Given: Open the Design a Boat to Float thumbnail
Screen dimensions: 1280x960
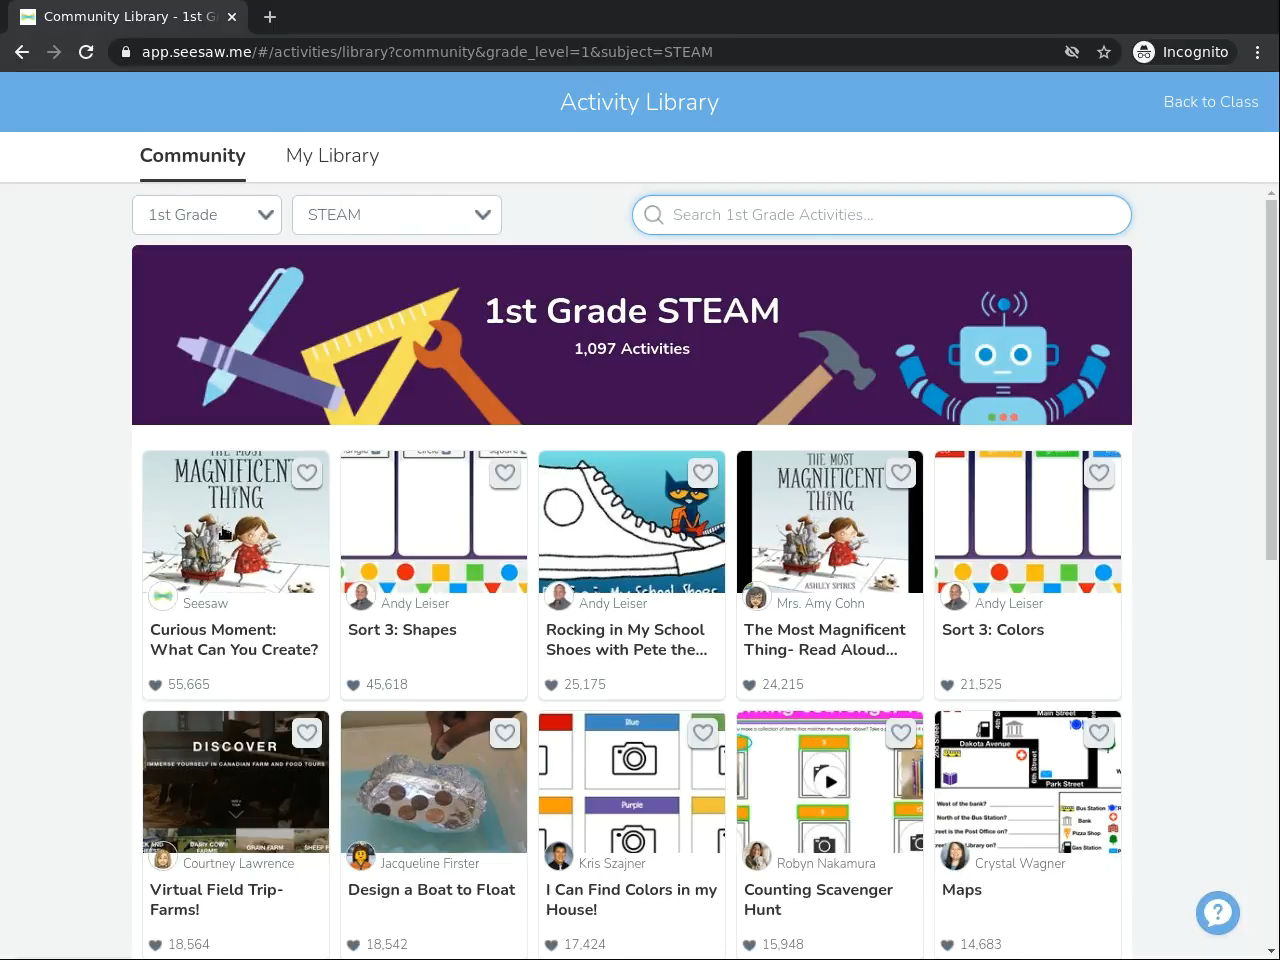Looking at the screenshot, I should [x=434, y=781].
